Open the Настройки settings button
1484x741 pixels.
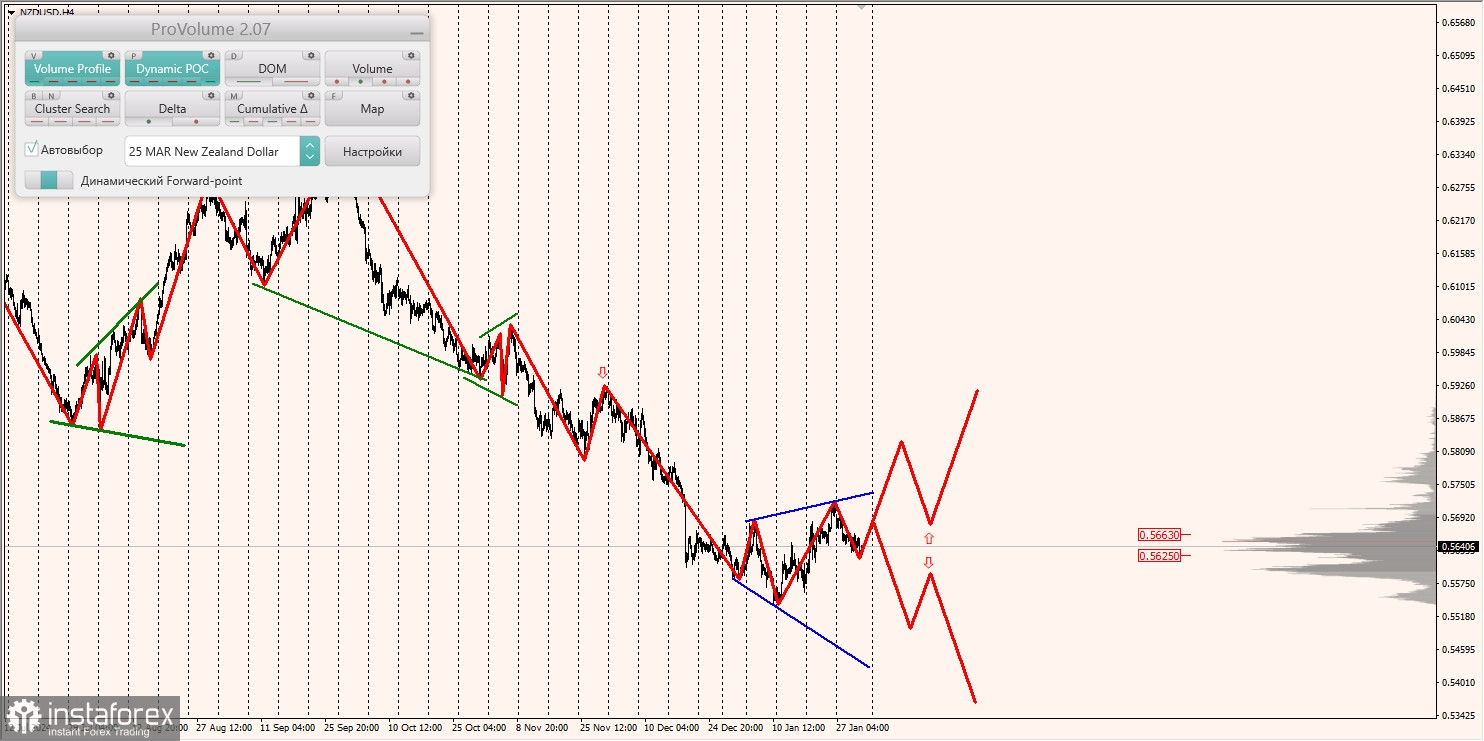(372, 151)
